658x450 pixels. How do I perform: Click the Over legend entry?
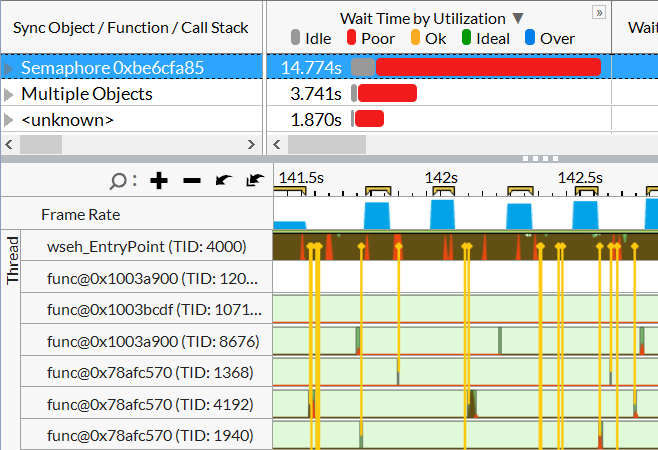click(550, 38)
